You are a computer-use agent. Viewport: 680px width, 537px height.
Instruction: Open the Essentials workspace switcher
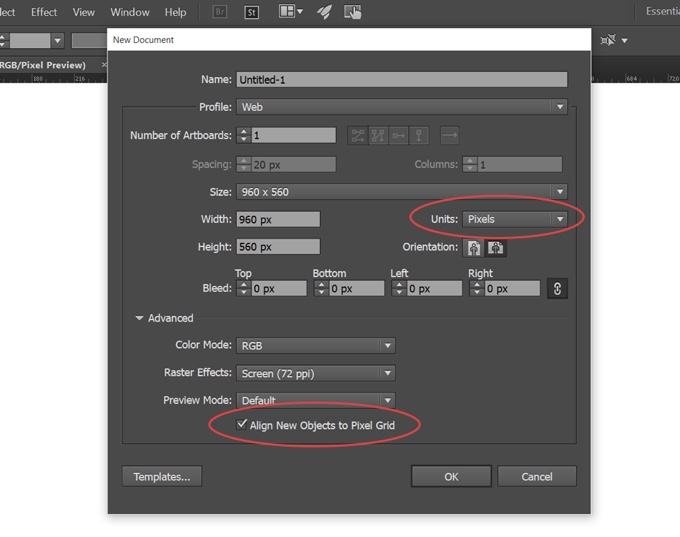[x=662, y=11]
